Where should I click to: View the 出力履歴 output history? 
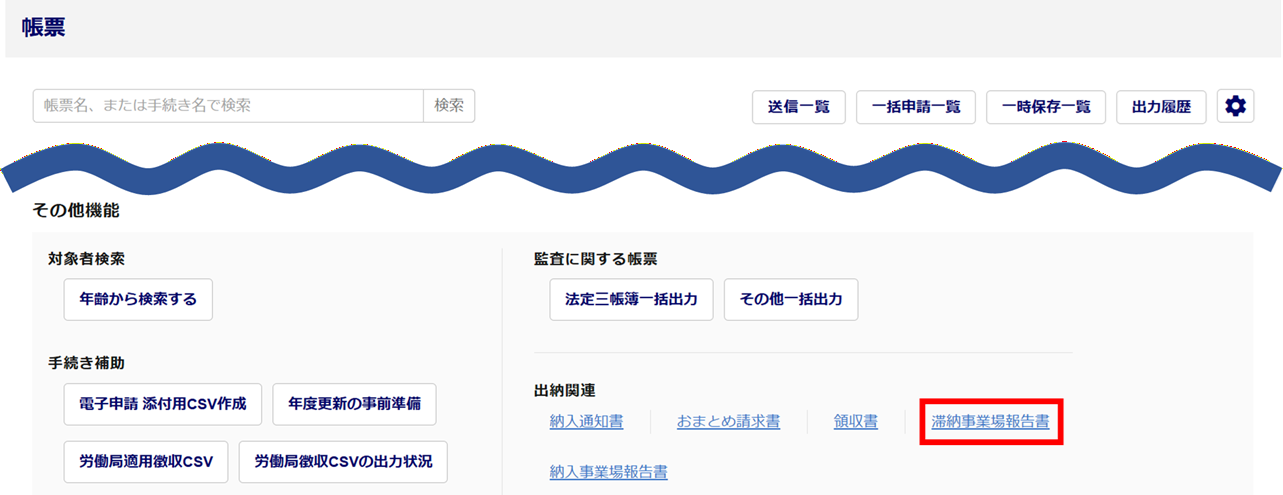(1161, 107)
